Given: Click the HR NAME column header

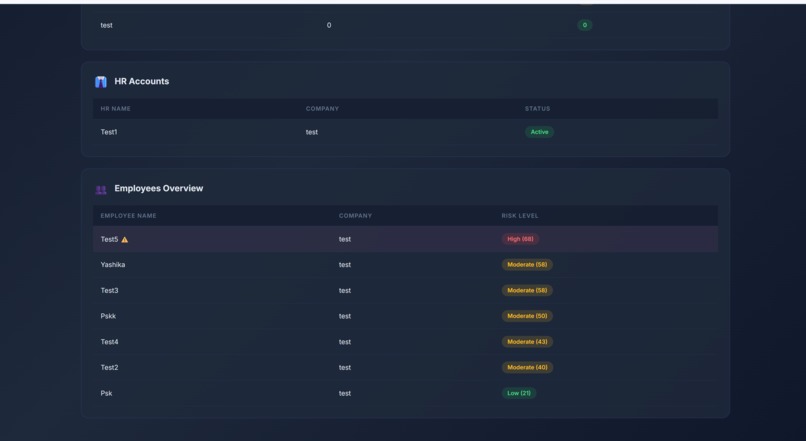Looking at the screenshot, I should [115, 109].
